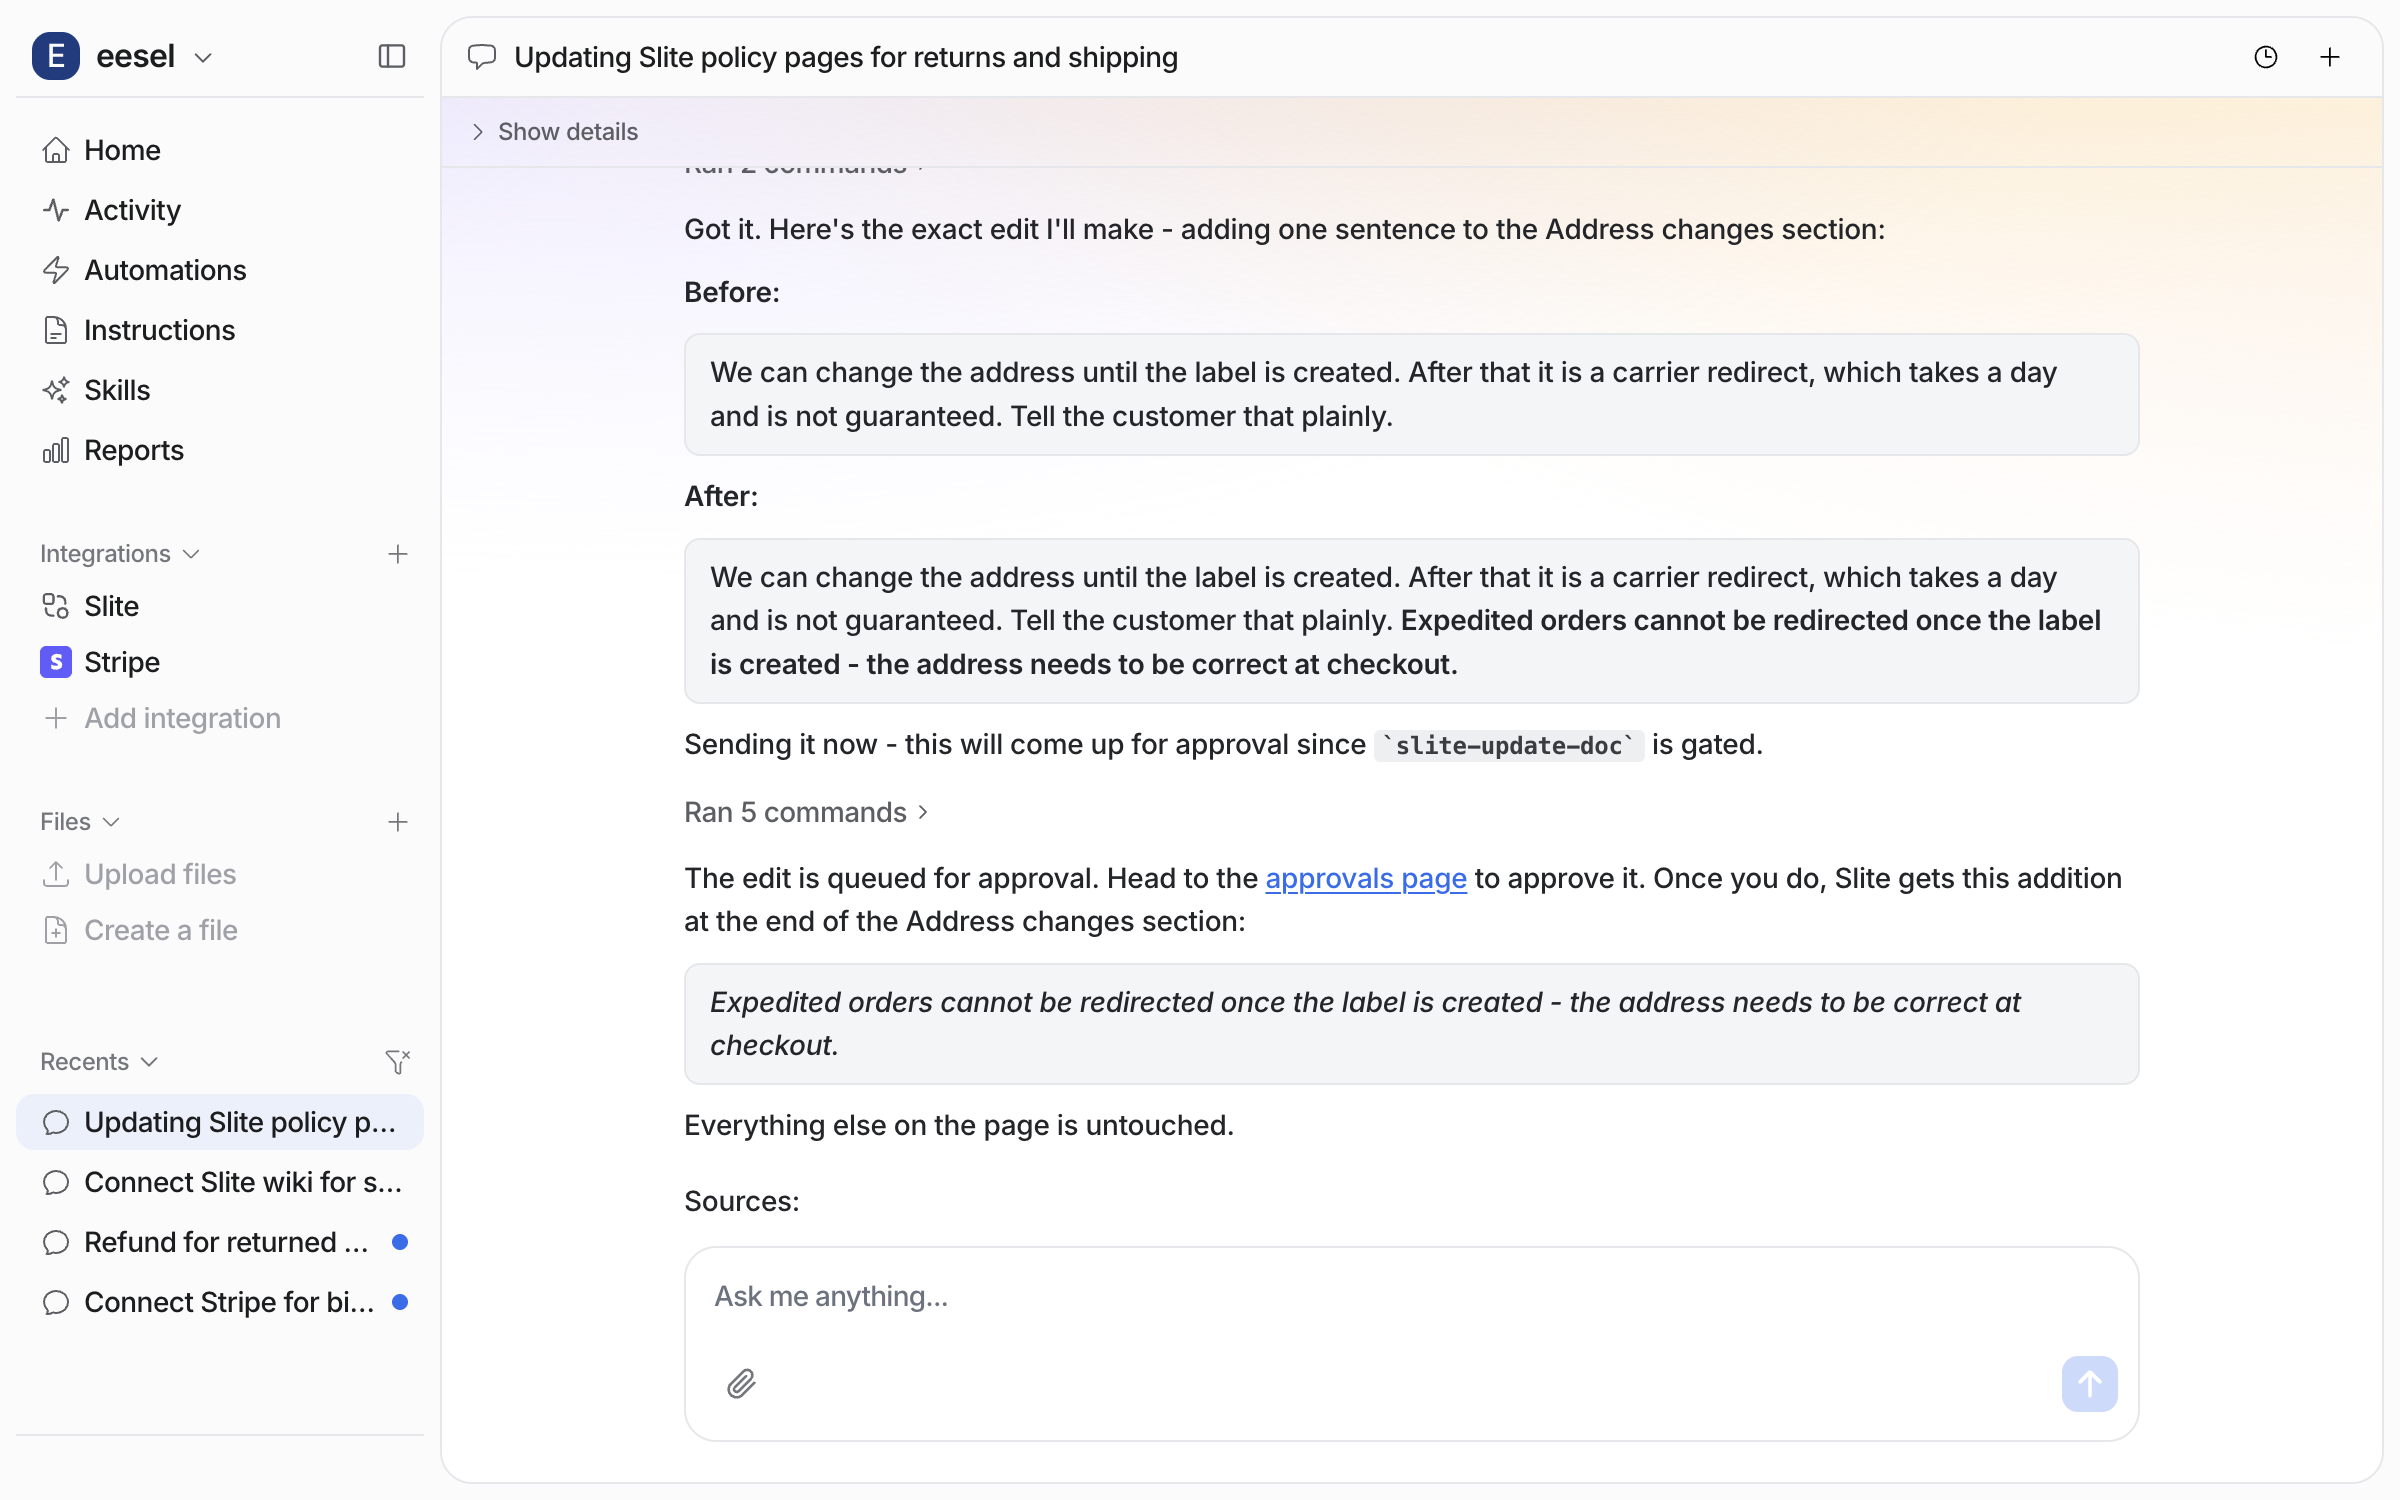Expand Show details
Screen dimensions: 2400x1500
click(555, 132)
